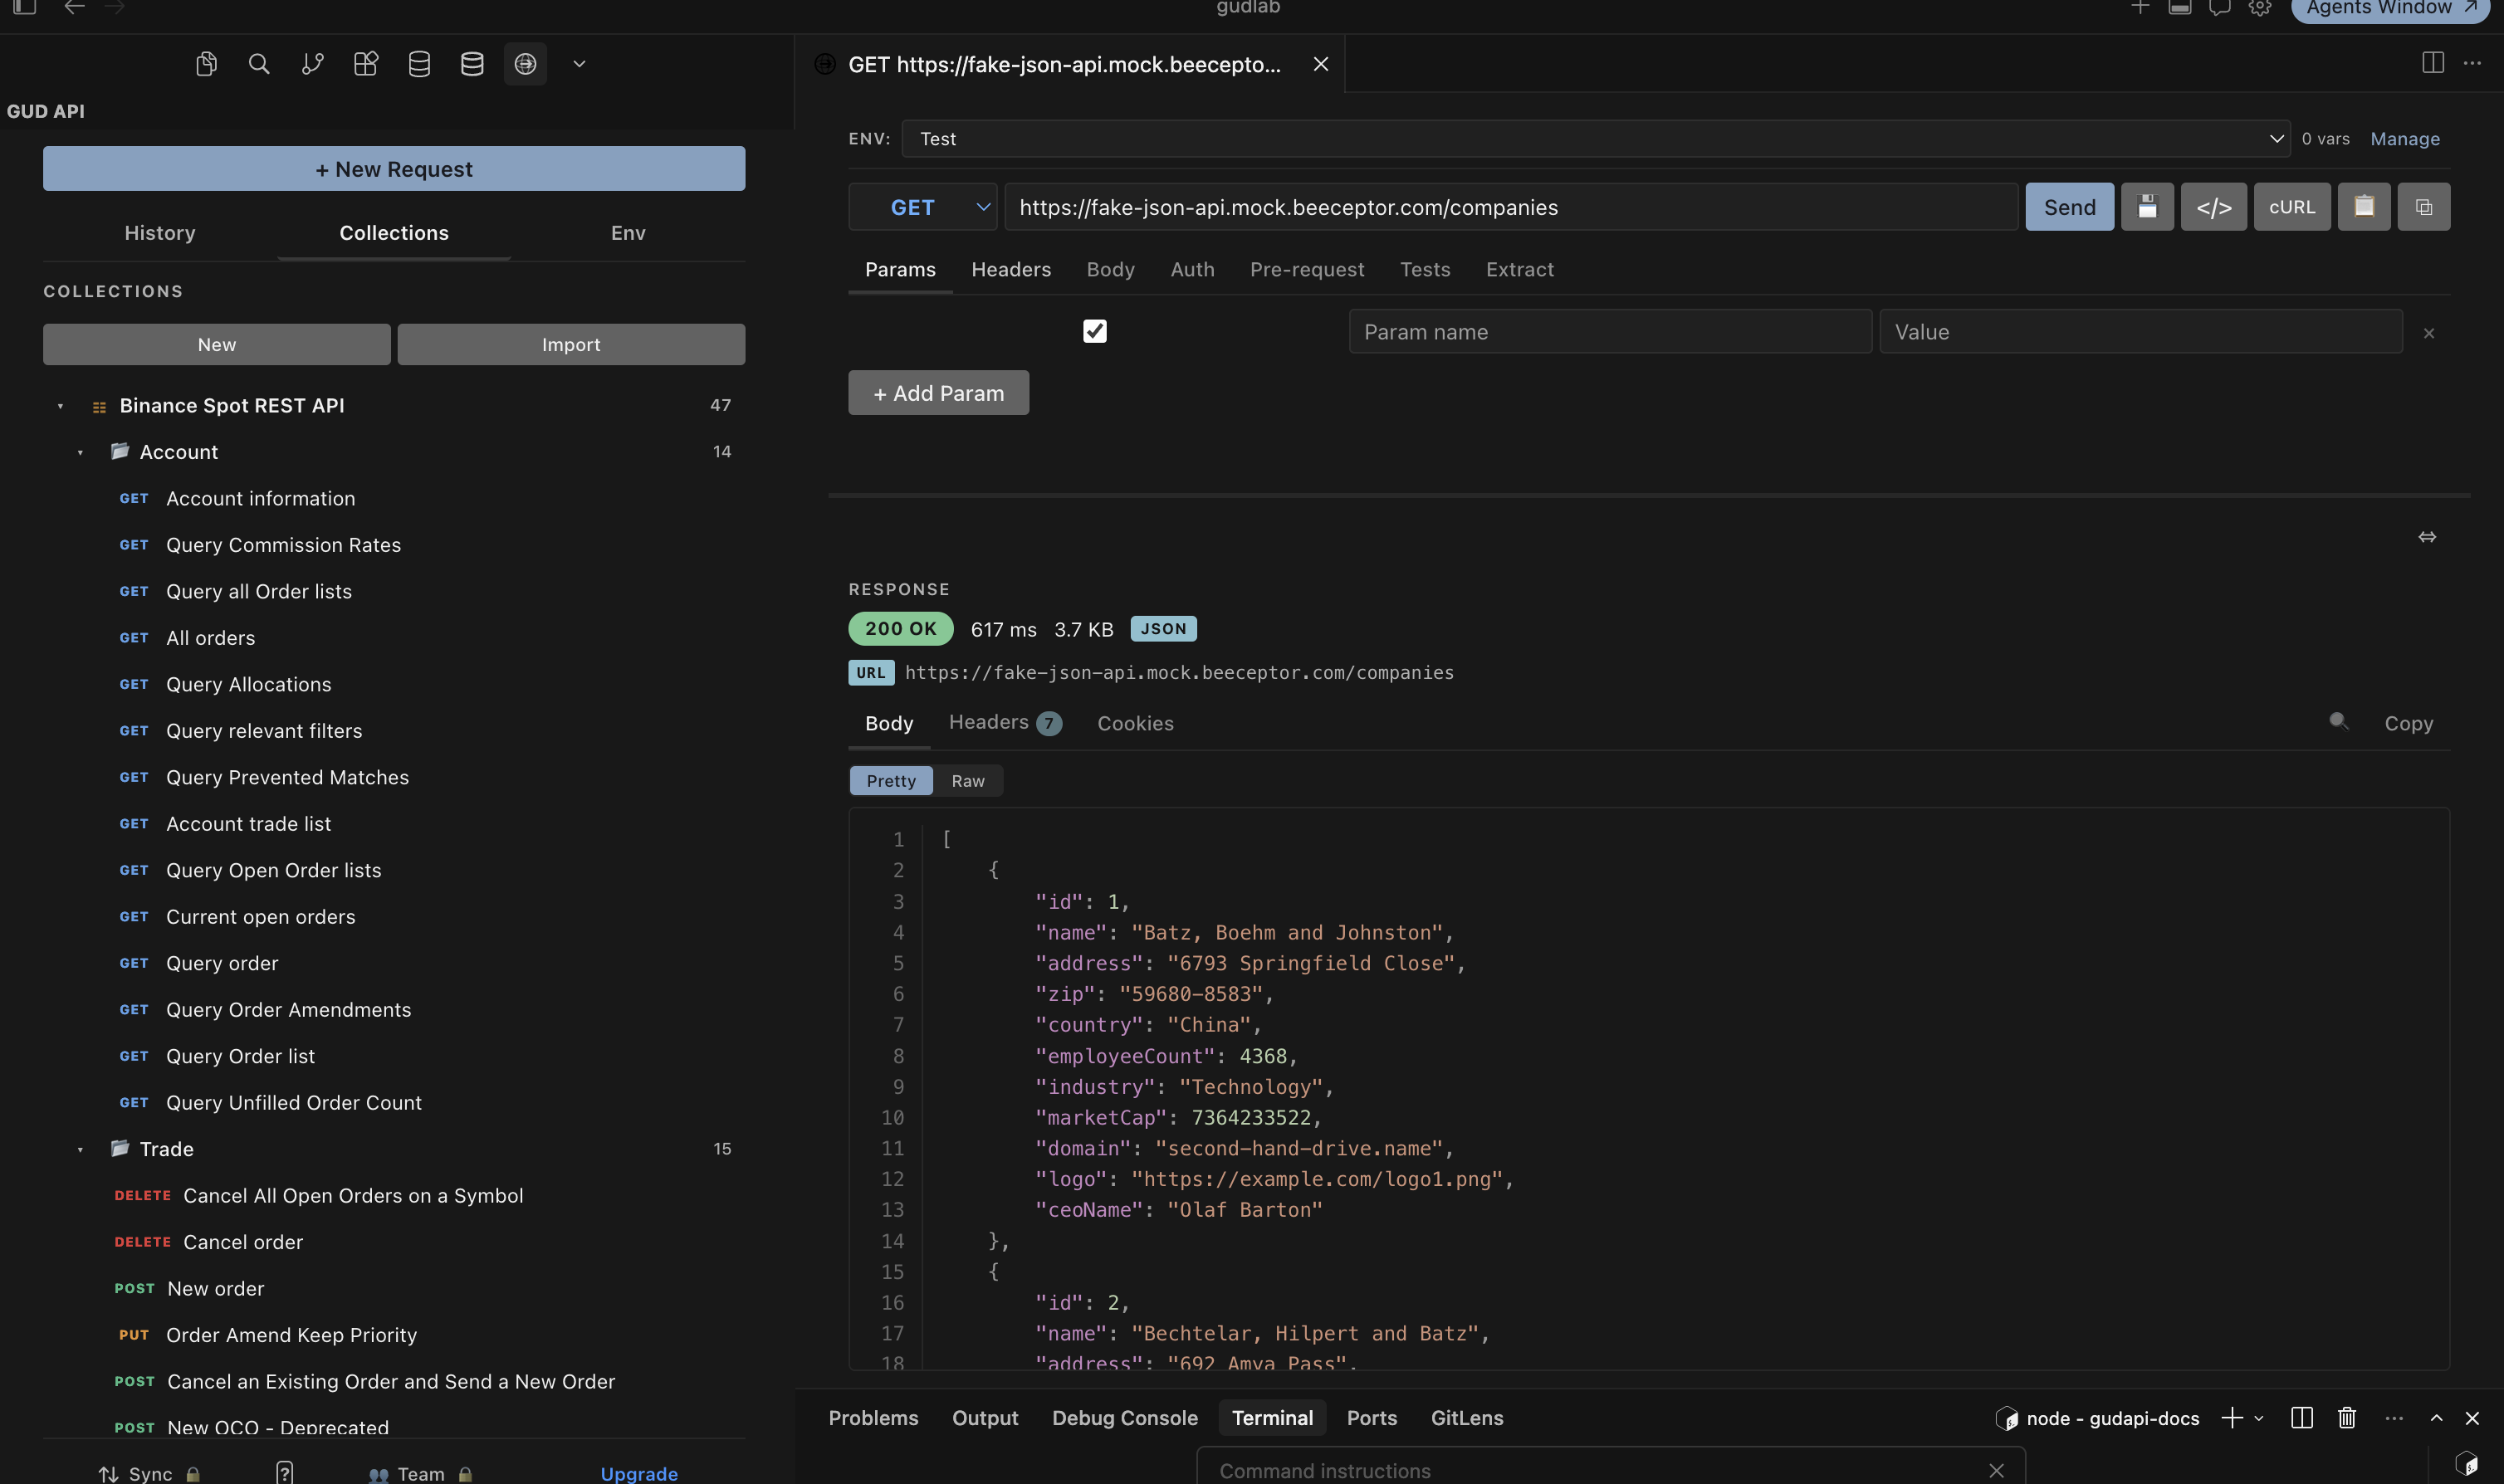Open the Source Control branch icon

coord(312,64)
